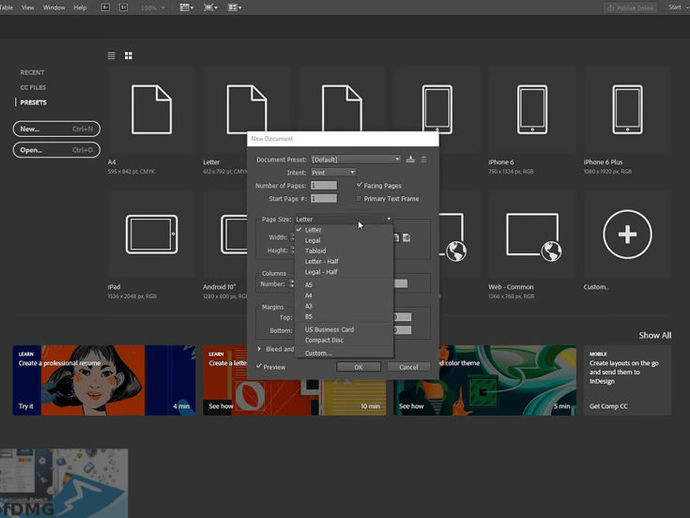Set landscape orientation icon in dialog
The image size is (690, 518).
click(407, 238)
